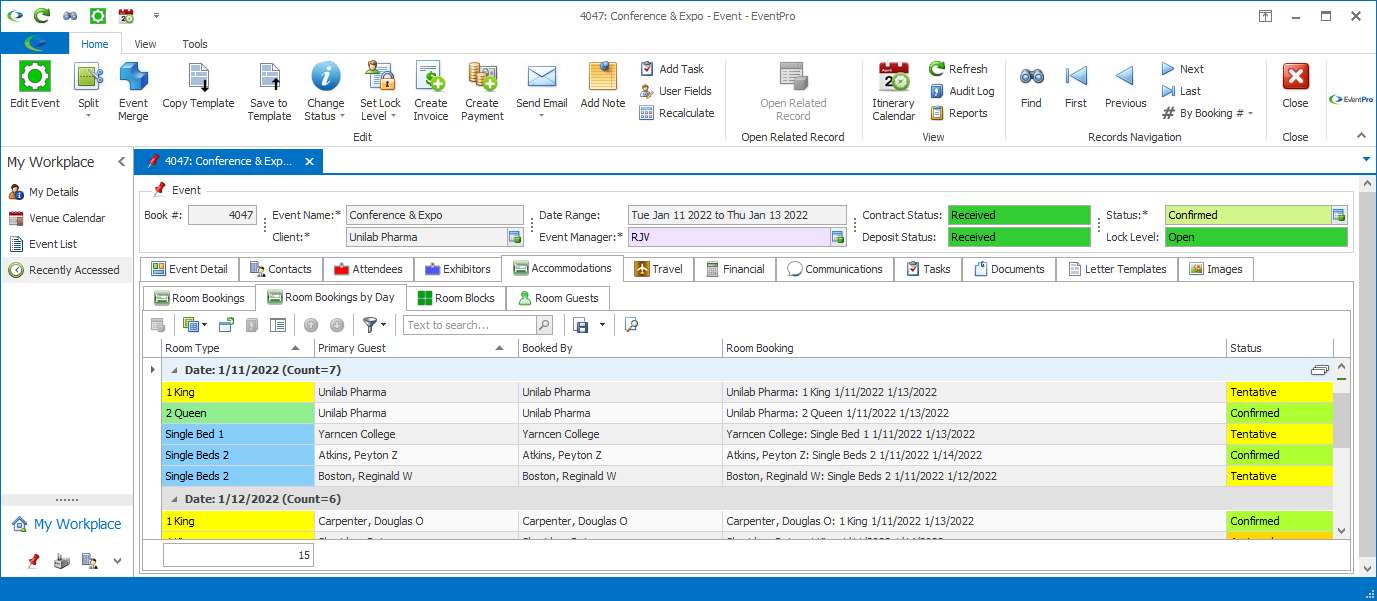This screenshot has width=1377, height=601.
Task: Click the grid toolbar preview magnifier icon
Action: pos(631,325)
